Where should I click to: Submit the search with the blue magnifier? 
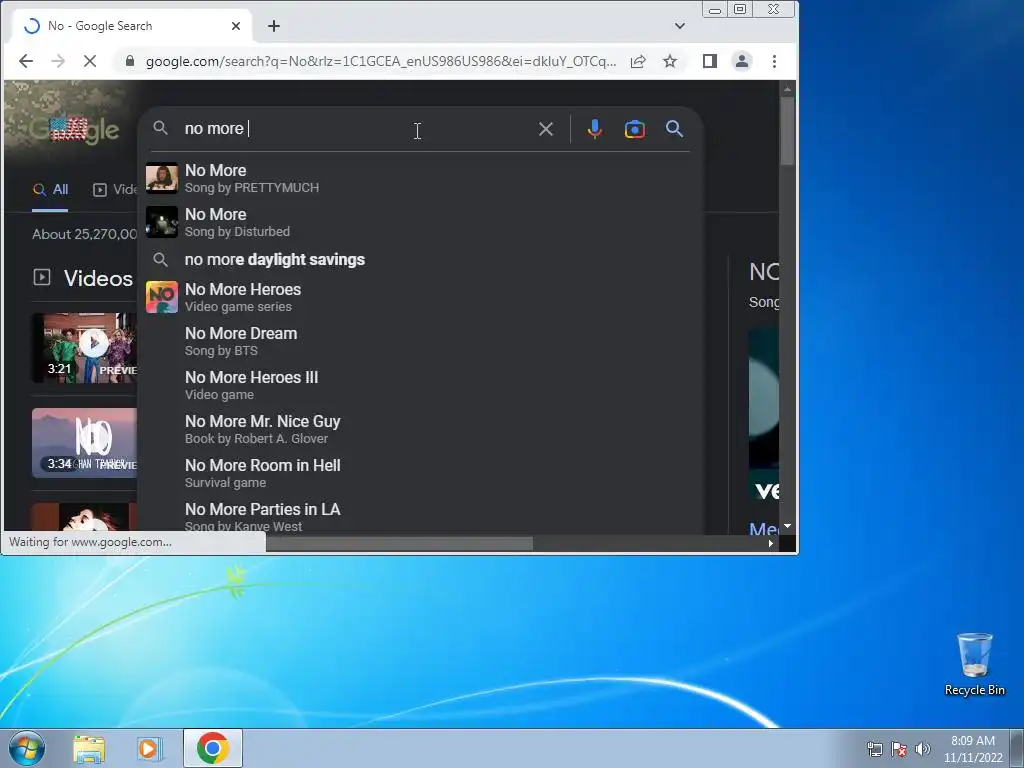[675, 129]
